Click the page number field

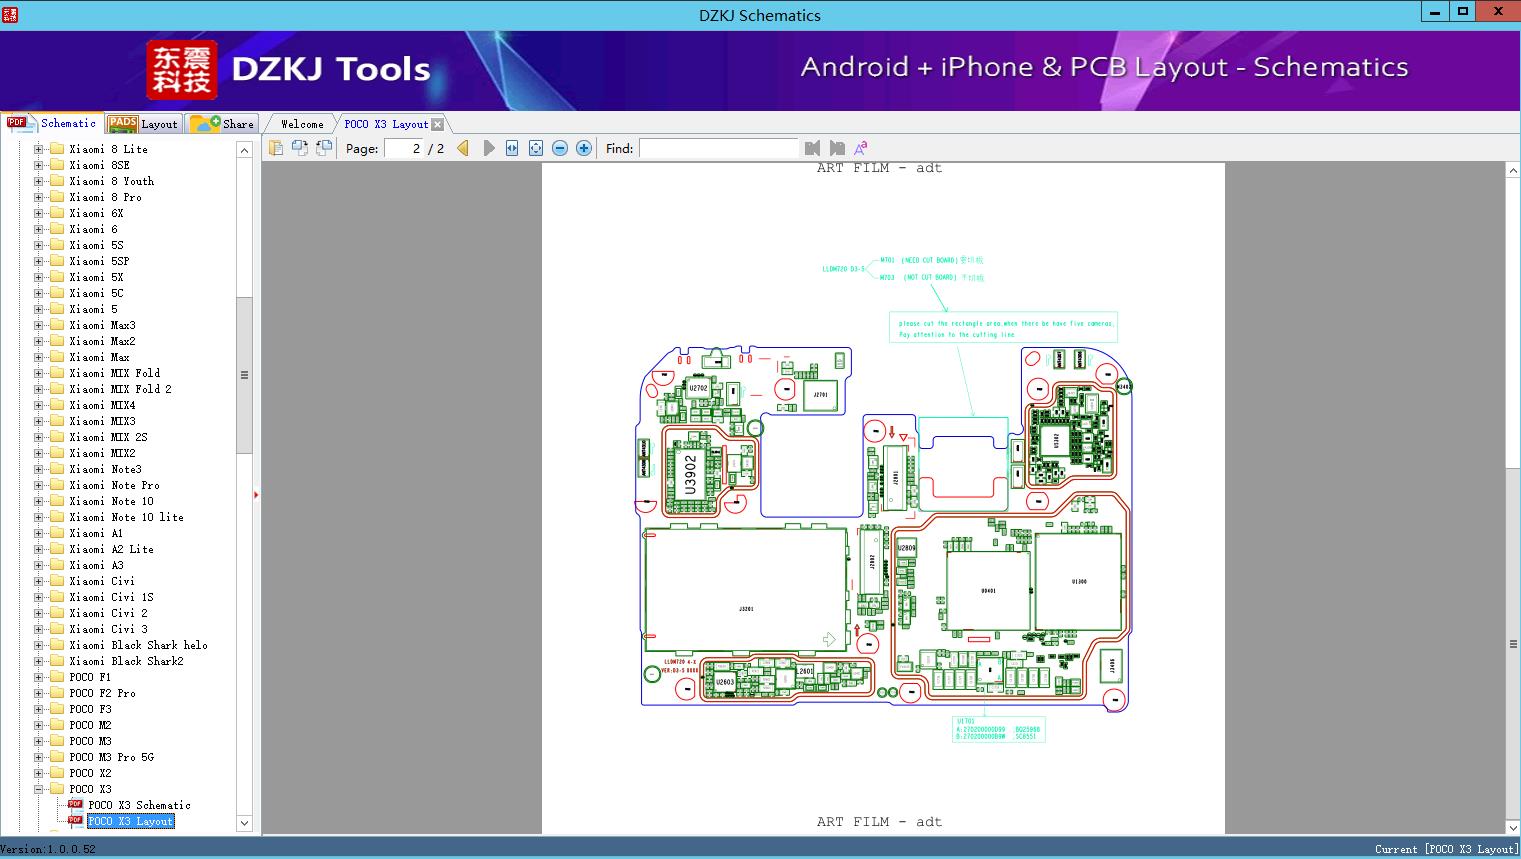click(404, 148)
